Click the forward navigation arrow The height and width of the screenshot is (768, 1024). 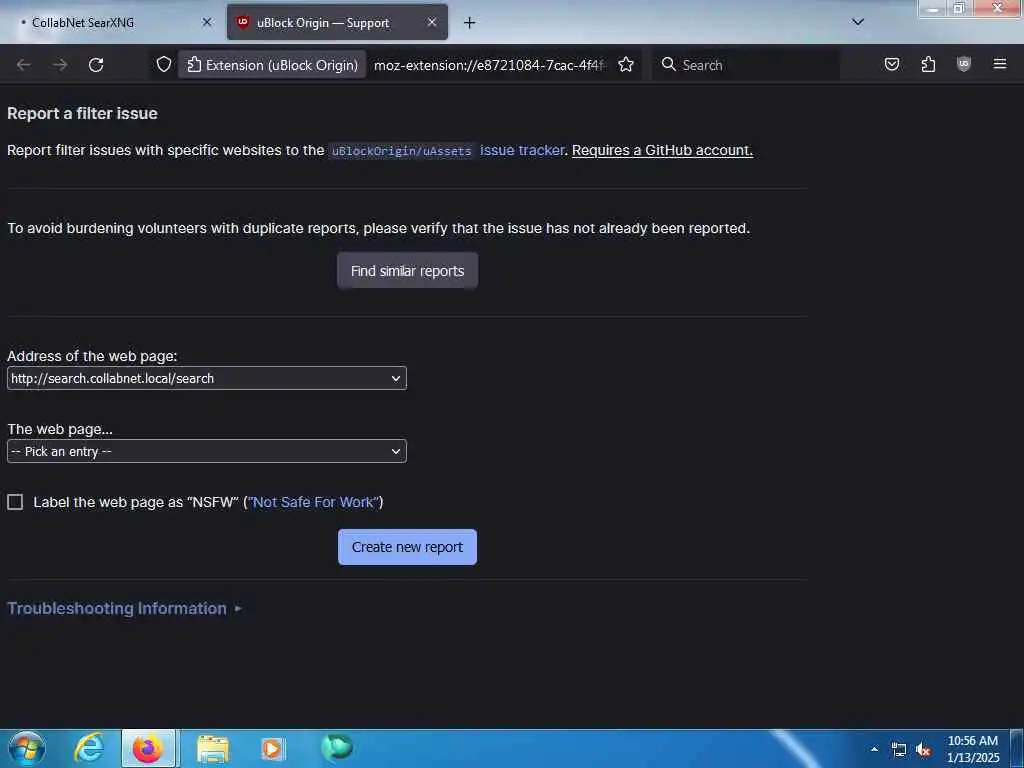click(x=60, y=65)
